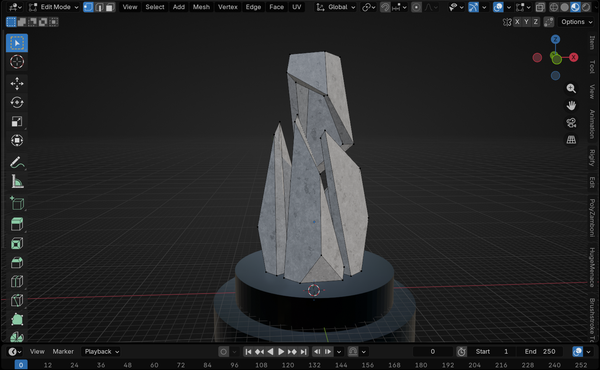Click the red X axis on gizmo

[x=573, y=57]
